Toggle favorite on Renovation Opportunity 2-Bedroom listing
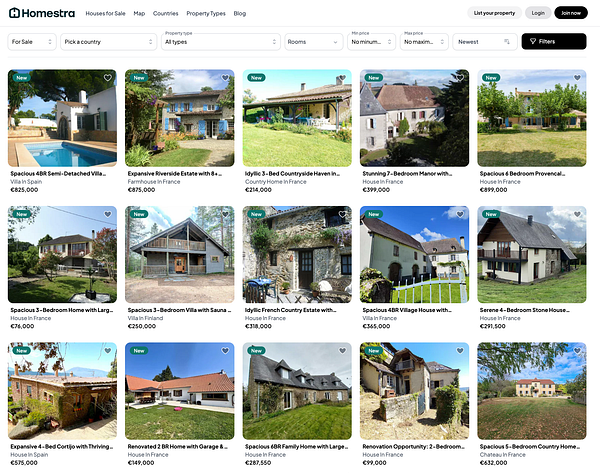This screenshot has width=600, height=473. (x=460, y=351)
